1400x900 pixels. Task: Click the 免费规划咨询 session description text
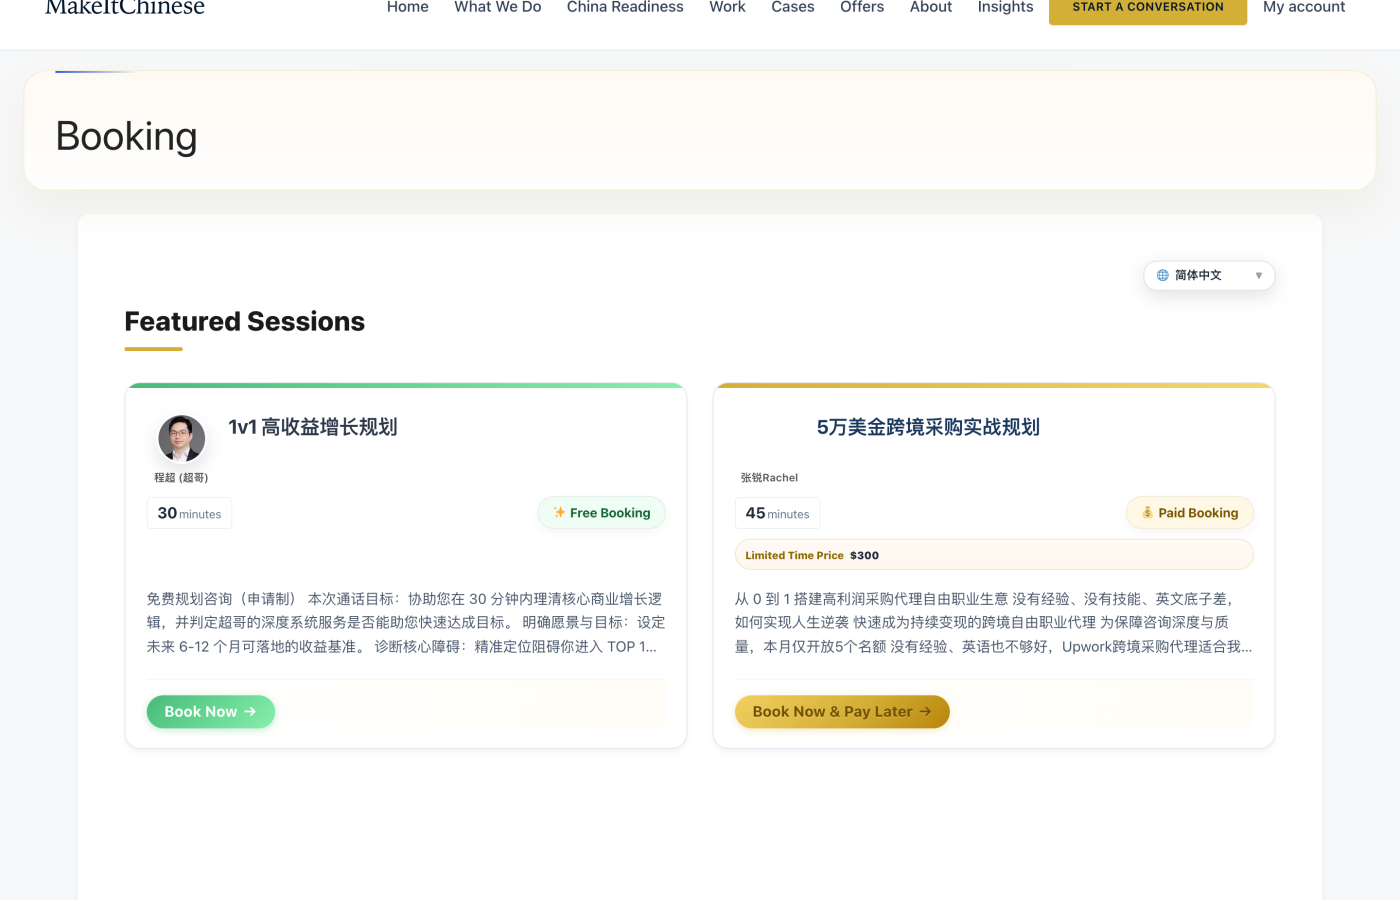(406, 622)
